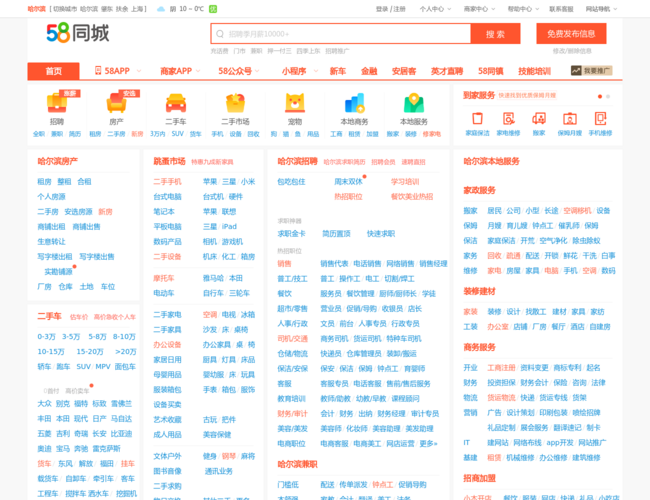Viewport: 650px width, 500px height.
Task: Open the 工商注册 link in 商务服务
Action: point(501,368)
